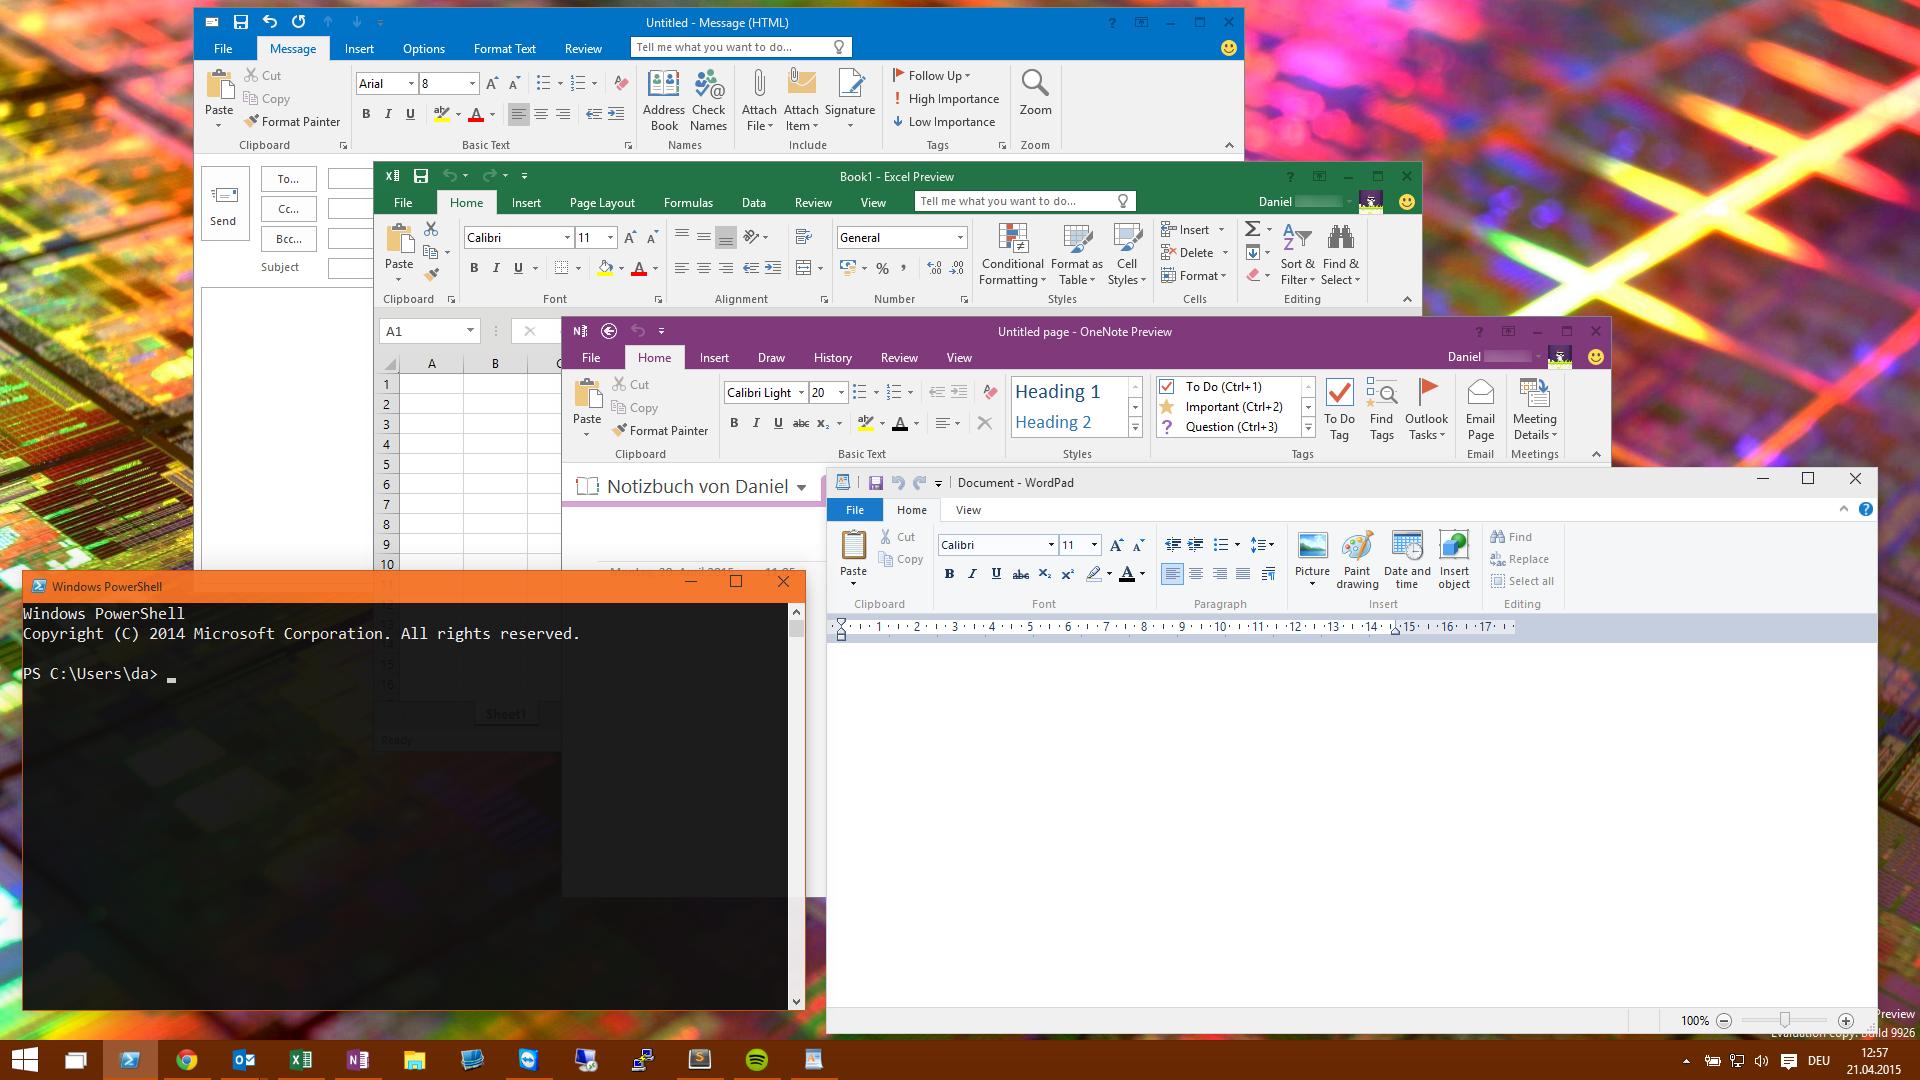
Task: Open Outlook Tasks in OneNote
Action: tap(1426, 409)
